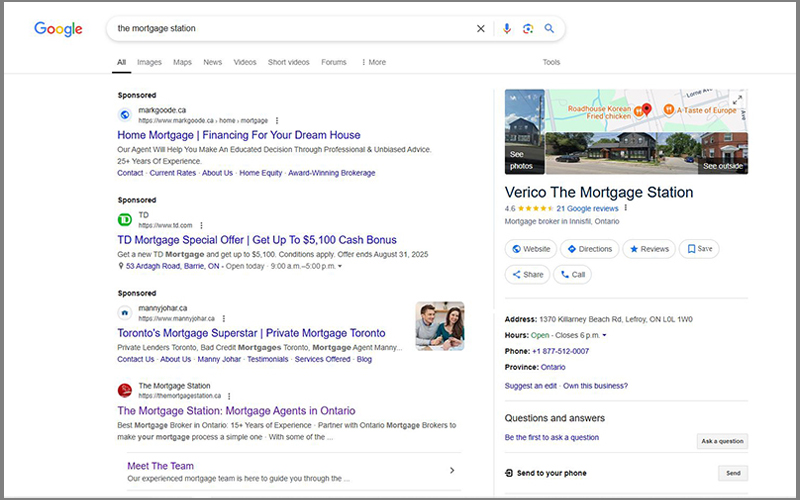
Task: Click The Mortgage Station red favicon
Action: tap(125, 391)
